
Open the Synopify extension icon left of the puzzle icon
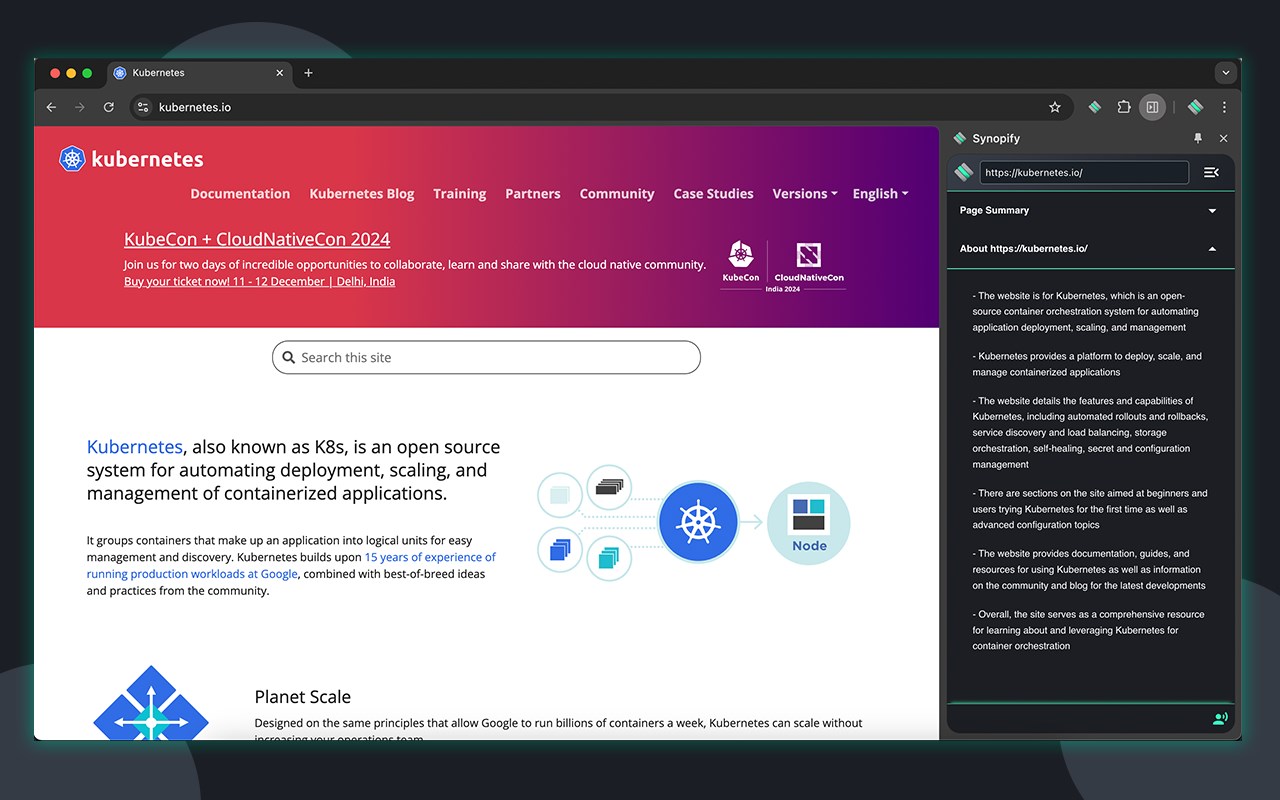(x=1095, y=107)
